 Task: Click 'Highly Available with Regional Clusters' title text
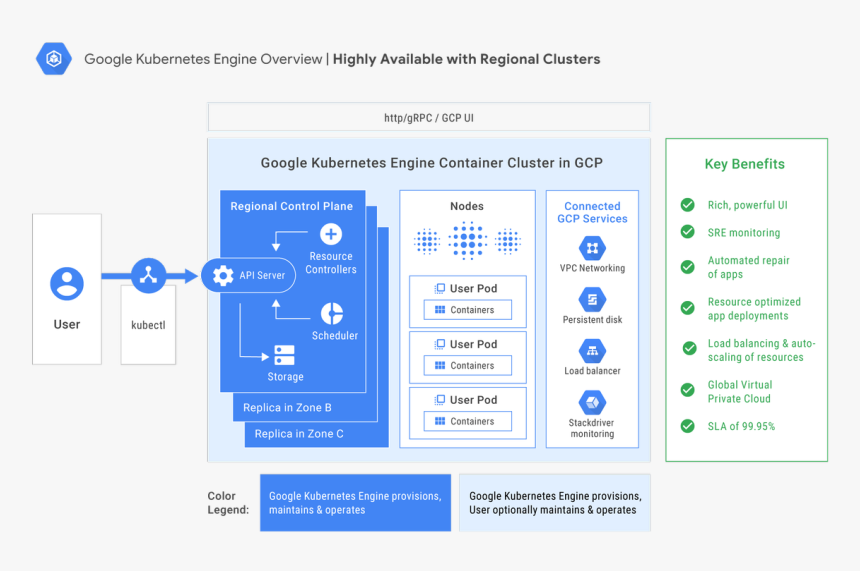(x=467, y=59)
